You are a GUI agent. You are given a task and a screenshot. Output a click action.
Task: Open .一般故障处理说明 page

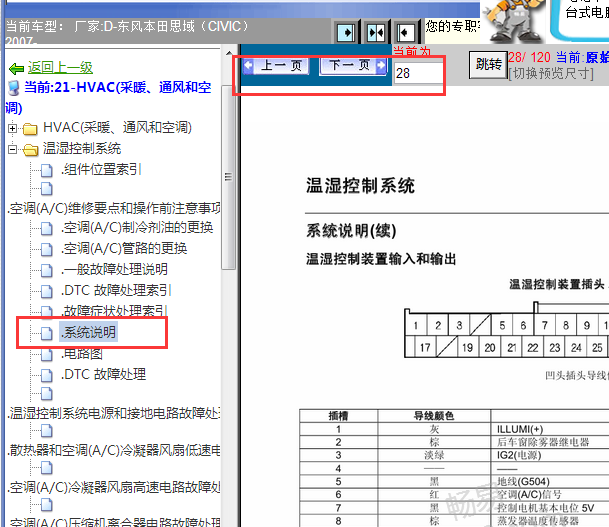[114, 269]
